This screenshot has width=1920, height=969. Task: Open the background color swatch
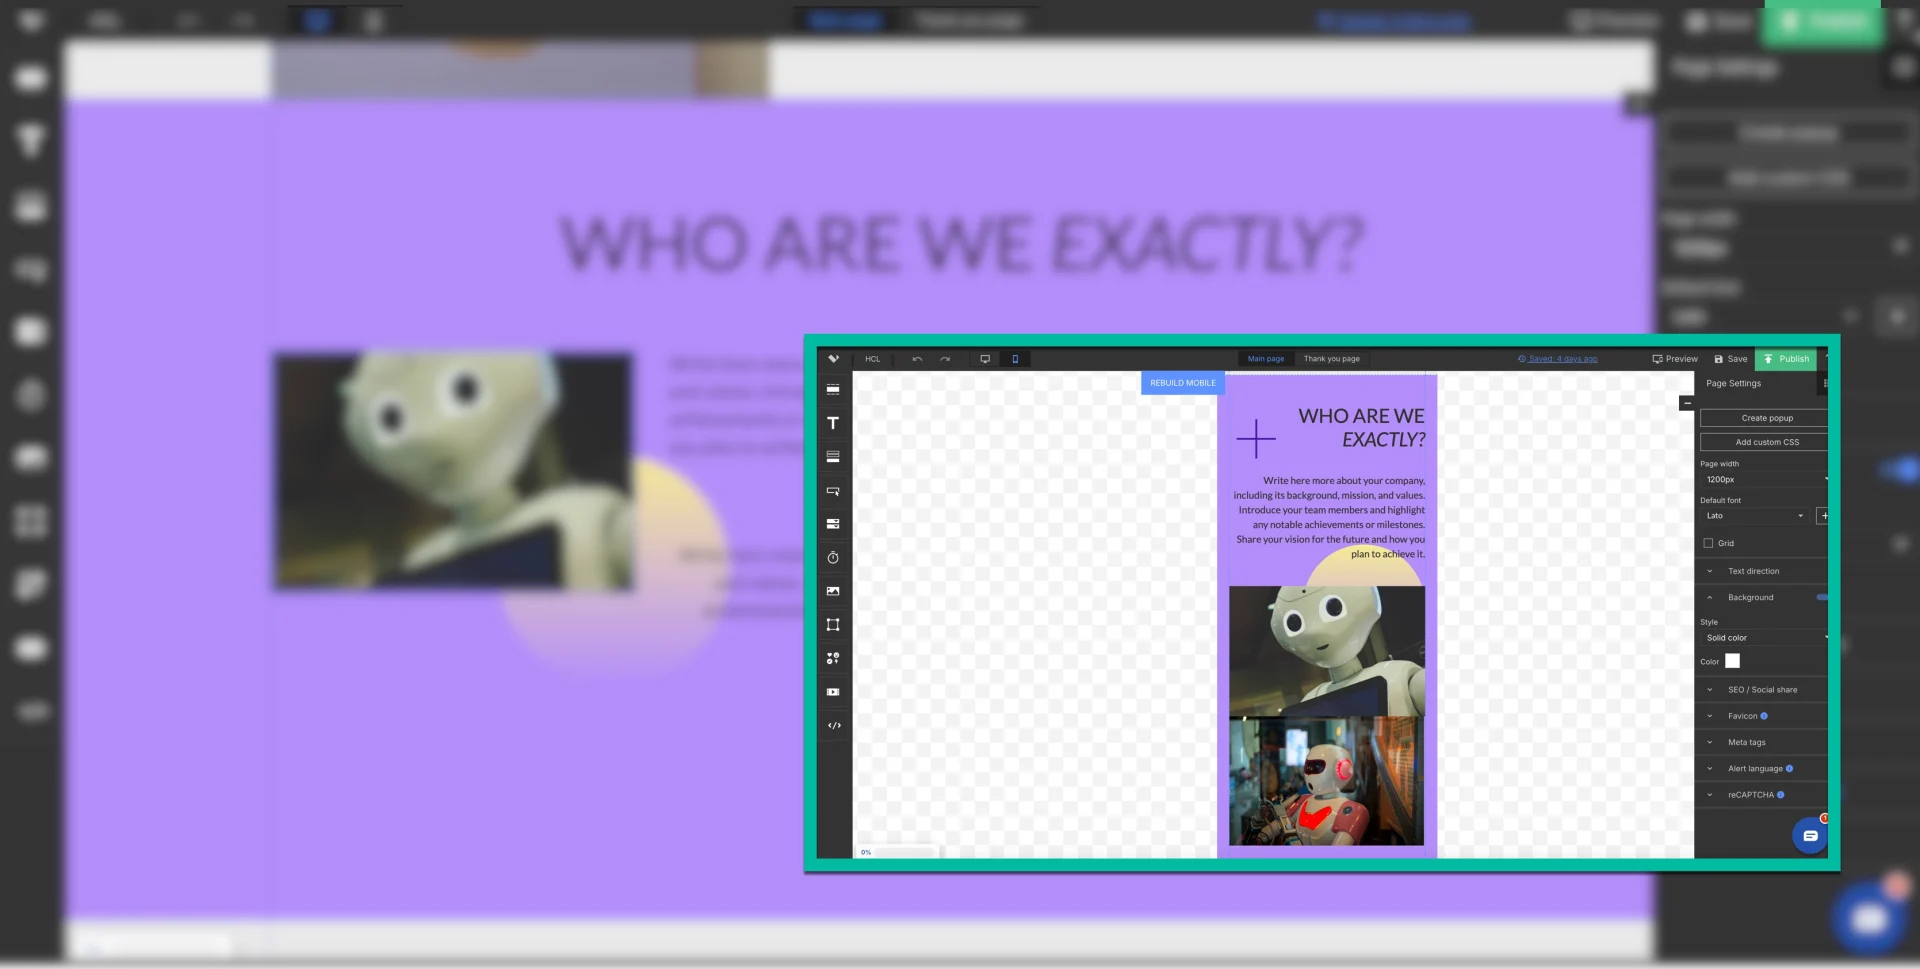pyautogui.click(x=1732, y=661)
